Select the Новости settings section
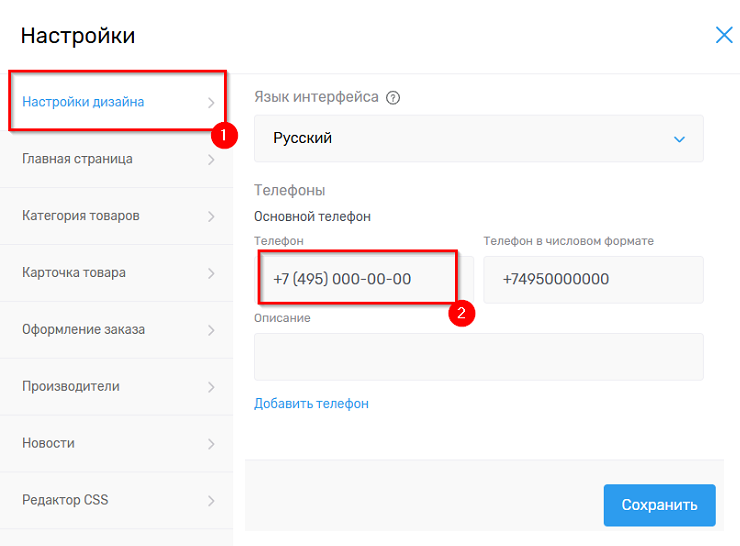 pos(49,444)
